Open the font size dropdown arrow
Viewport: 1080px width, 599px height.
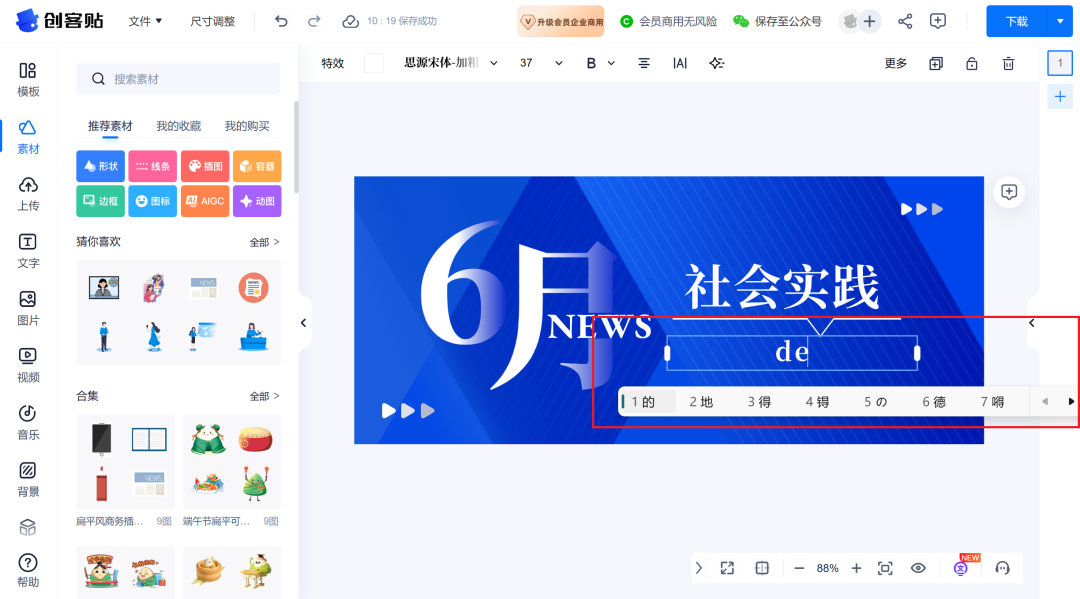559,63
